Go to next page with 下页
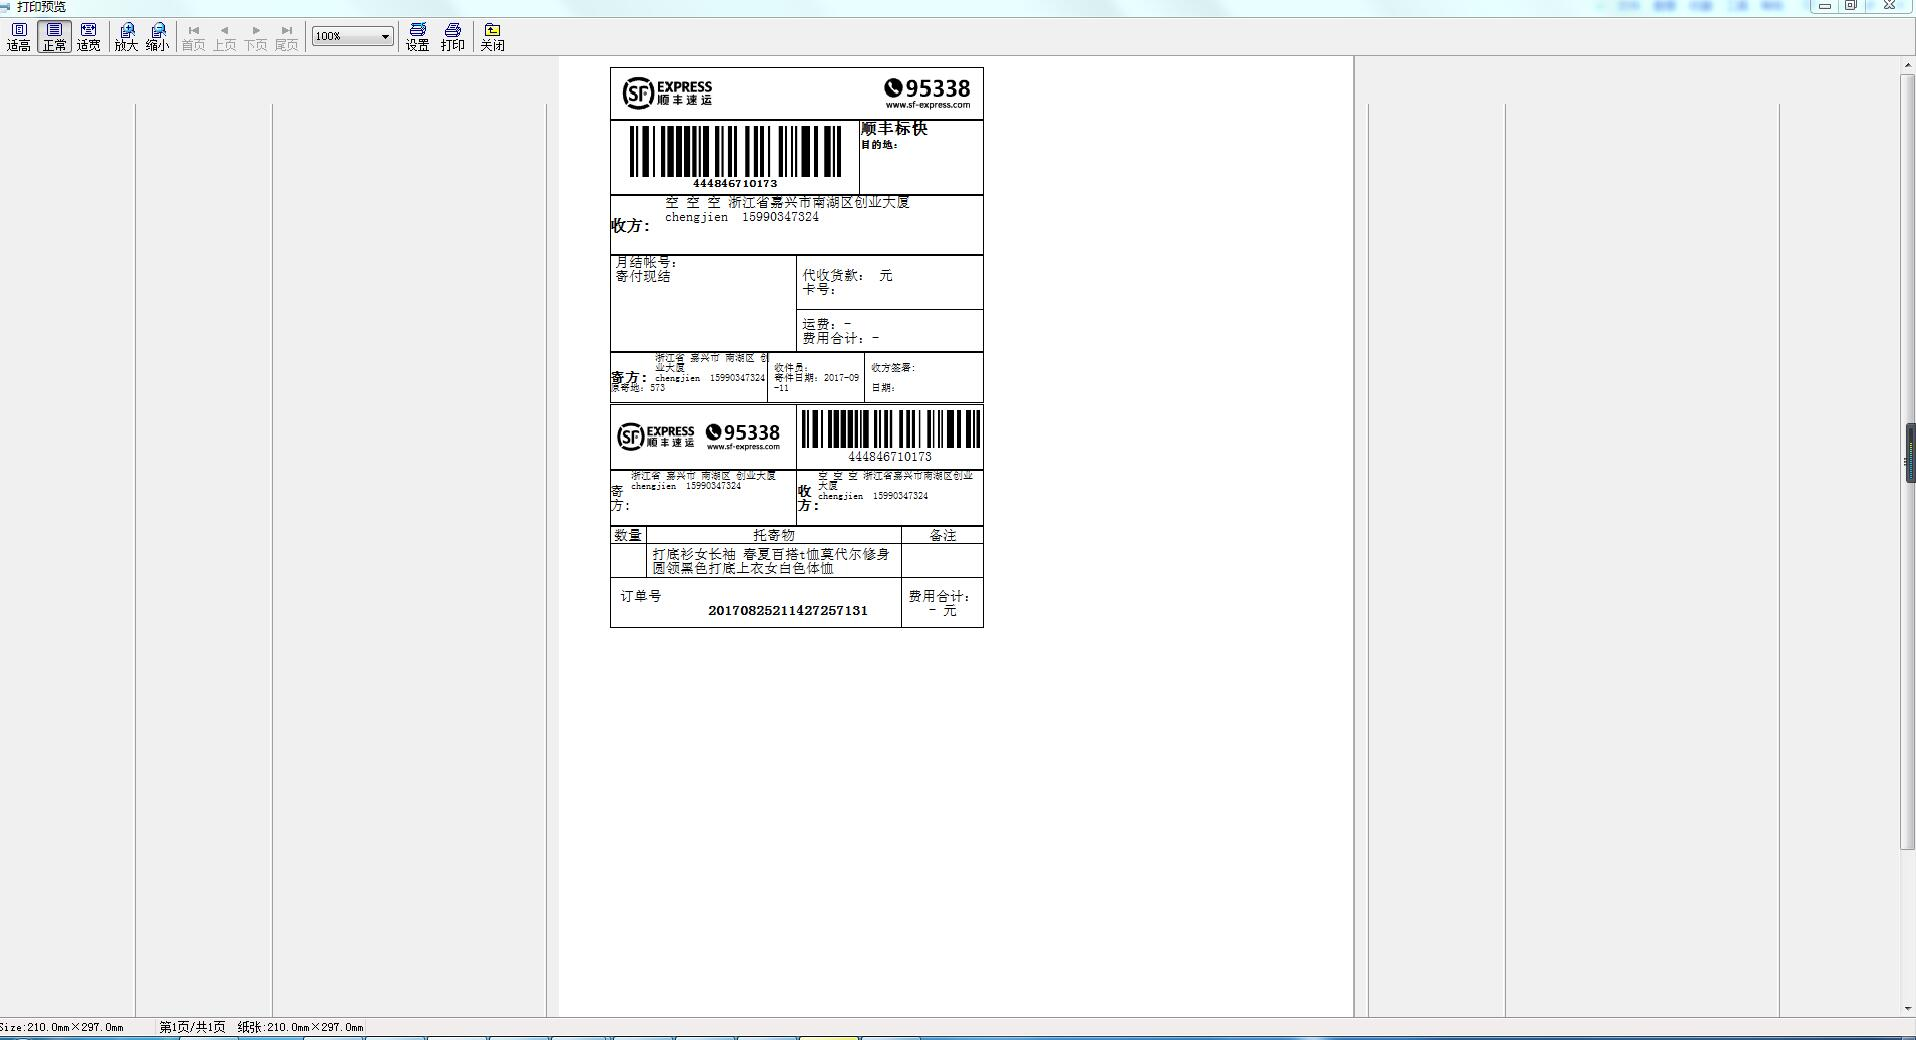Image resolution: width=1916 pixels, height=1040 pixels. tap(256, 37)
